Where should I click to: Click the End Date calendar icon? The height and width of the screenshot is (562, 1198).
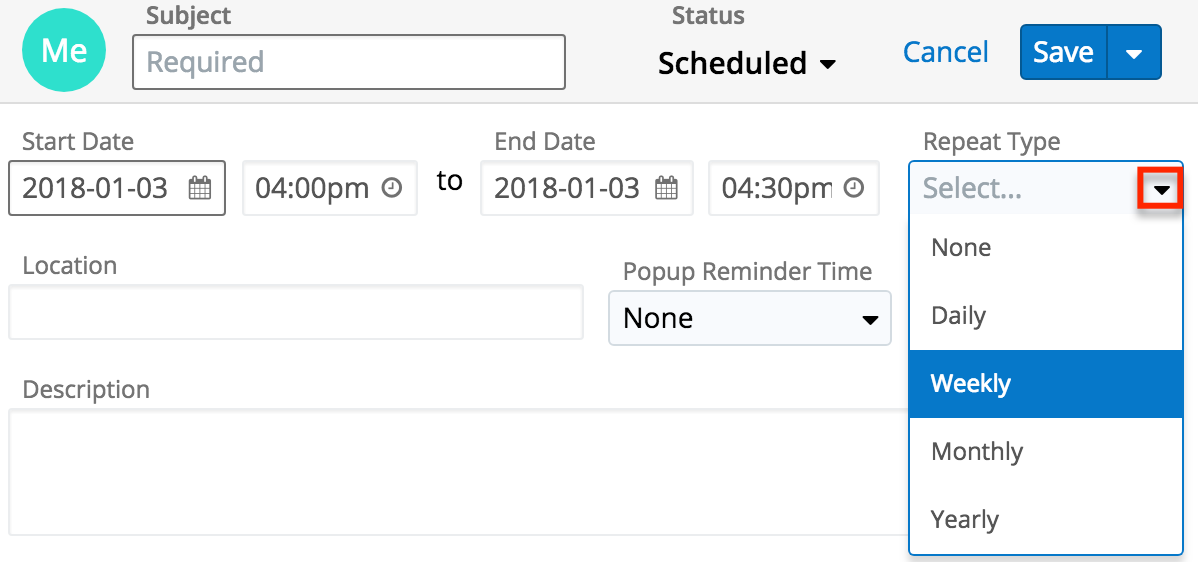pos(666,188)
